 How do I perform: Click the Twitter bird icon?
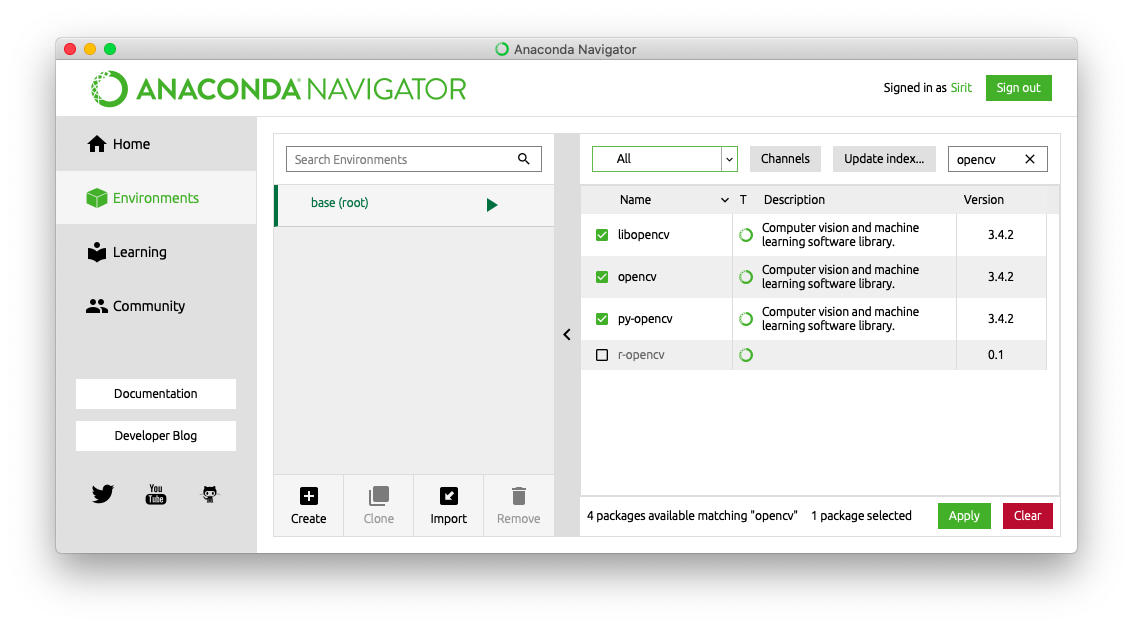(103, 494)
